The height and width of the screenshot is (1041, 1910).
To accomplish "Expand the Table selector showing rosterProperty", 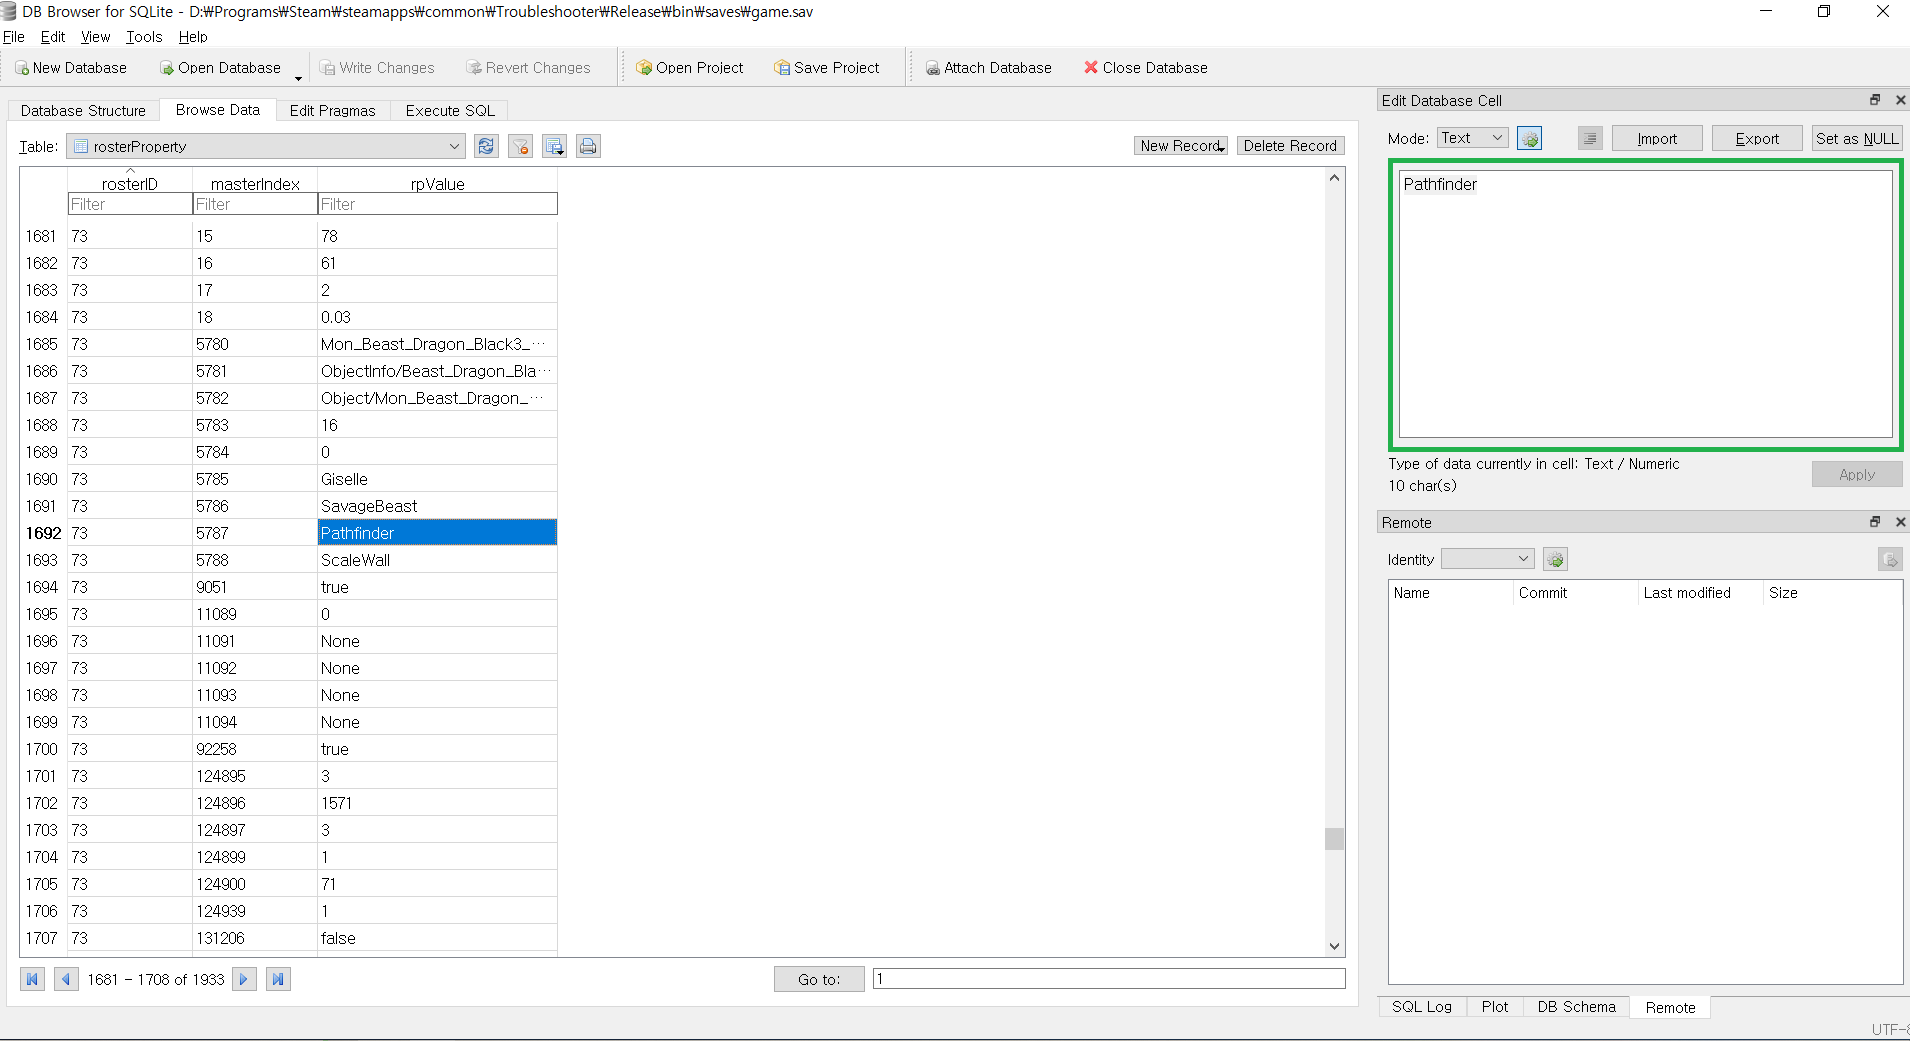I will pos(266,146).
